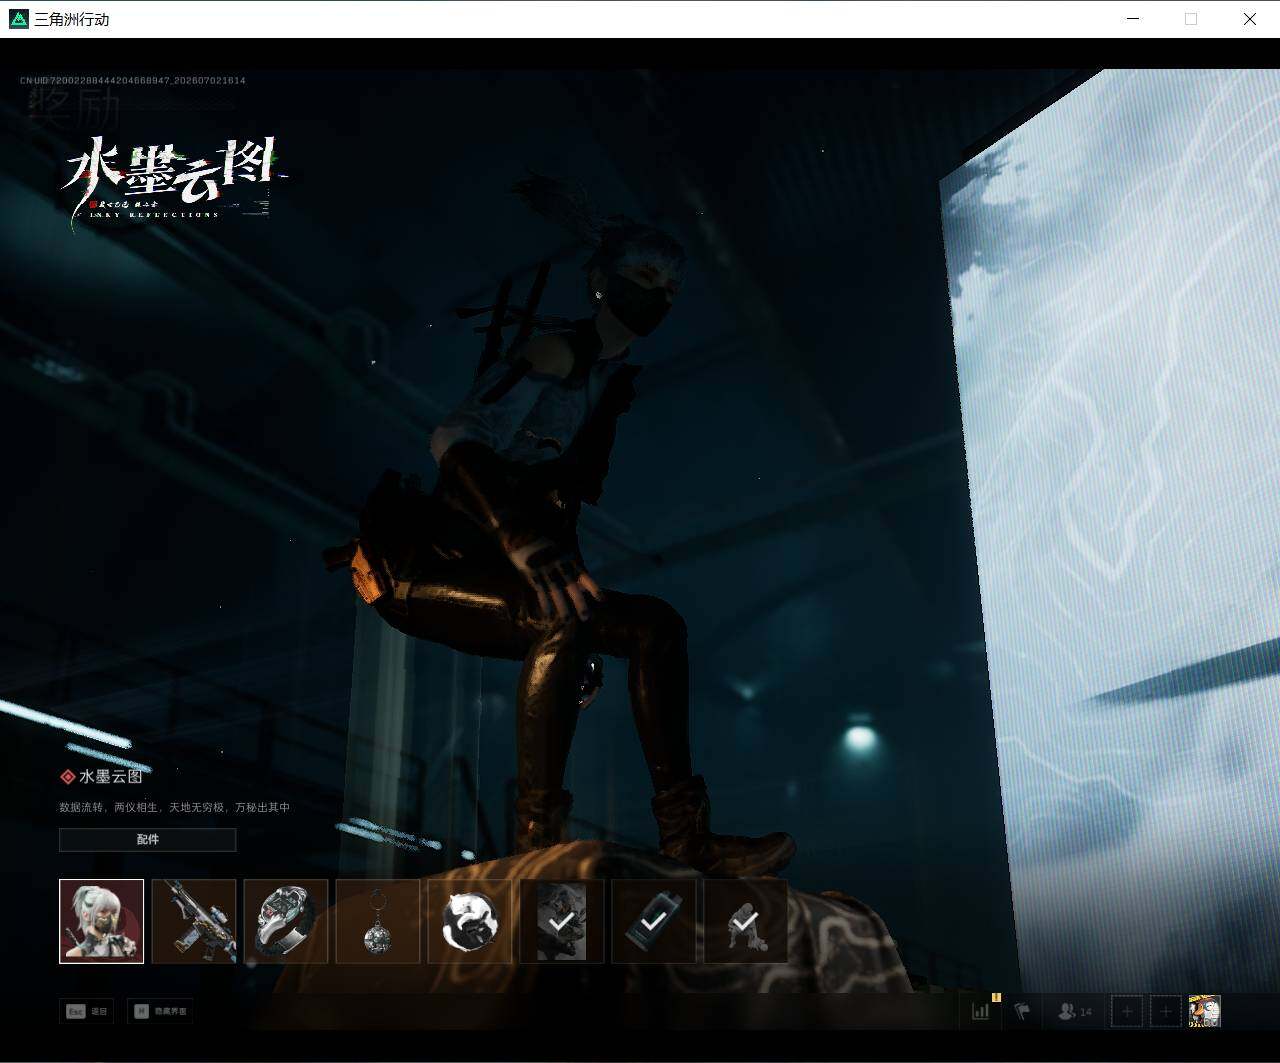The image size is (1280, 1063).
Task: Click the Esc 返回 back button
Action: click(86, 1011)
